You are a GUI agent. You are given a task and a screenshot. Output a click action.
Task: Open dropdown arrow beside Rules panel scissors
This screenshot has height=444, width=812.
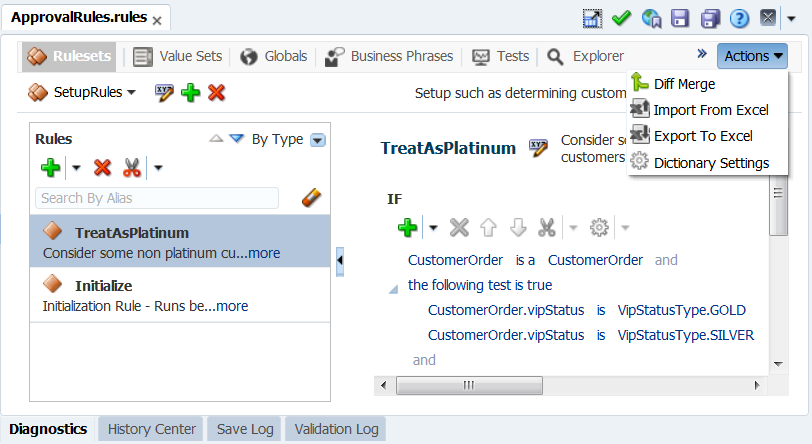coord(158,168)
